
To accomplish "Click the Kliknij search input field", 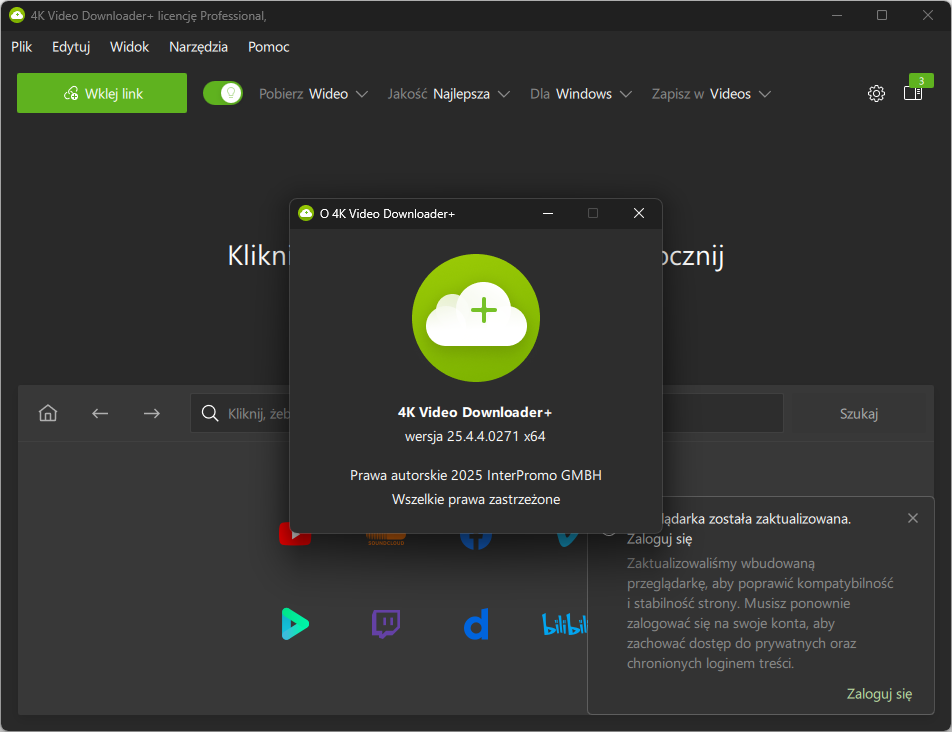I will 486,413.
